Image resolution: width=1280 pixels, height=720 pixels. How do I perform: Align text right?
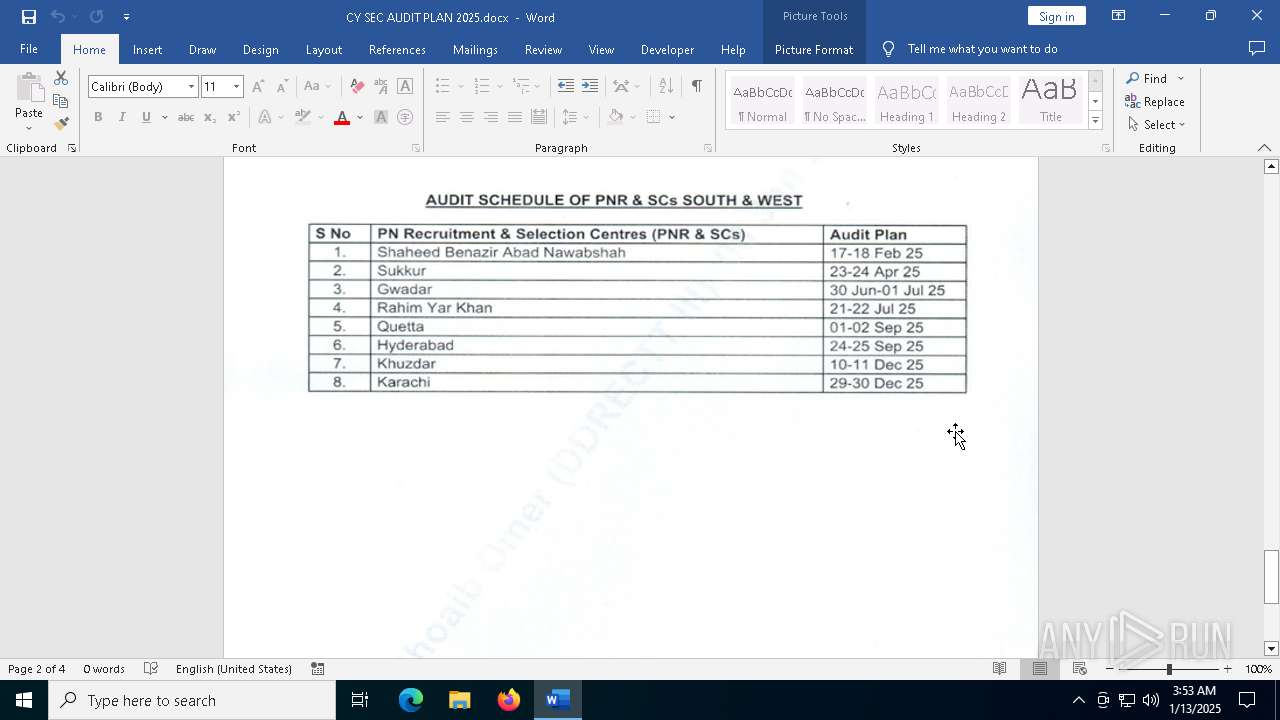coord(491,117)
